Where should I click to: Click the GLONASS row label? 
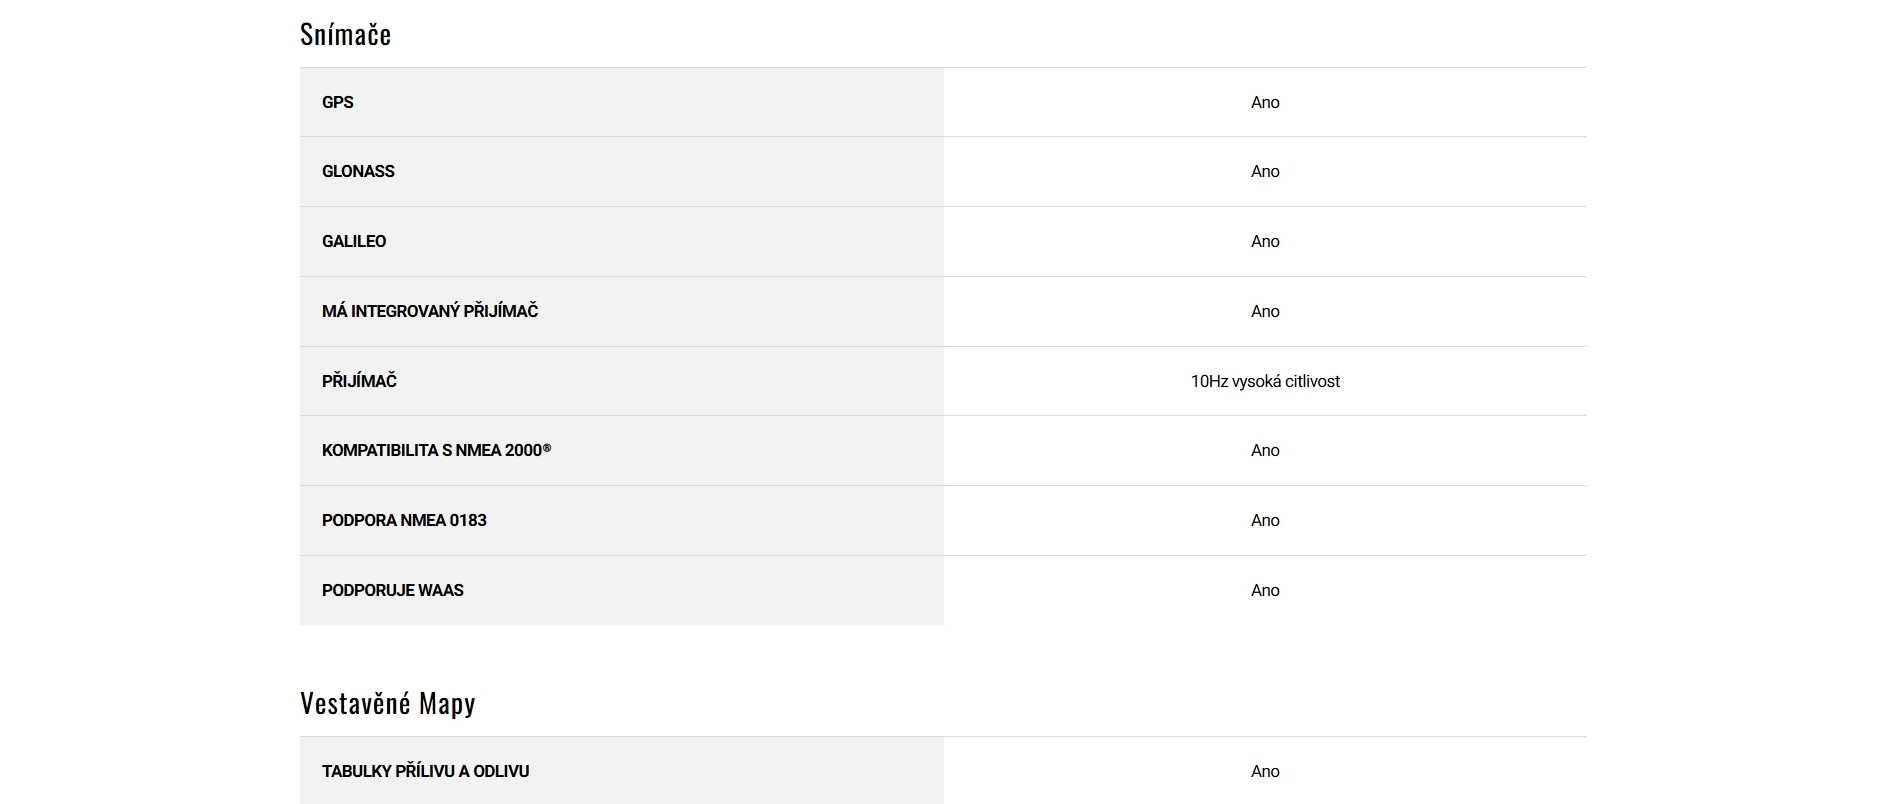pos(358,171)
